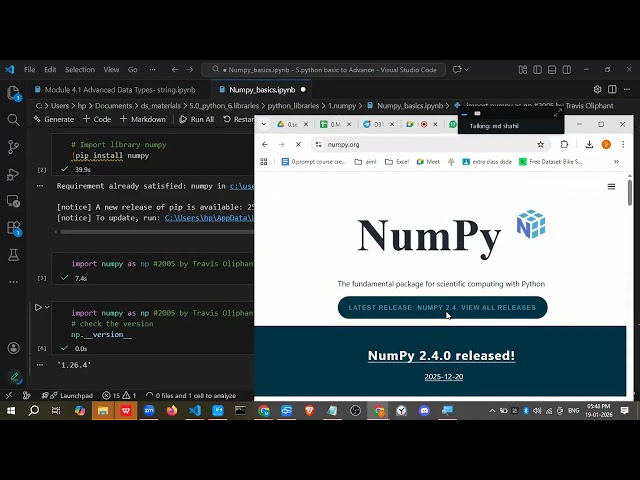Image resolution: width=640 pixels, height=480 pixels.
Task: Open the Extensions view
Action: click(x=13, y=228)
